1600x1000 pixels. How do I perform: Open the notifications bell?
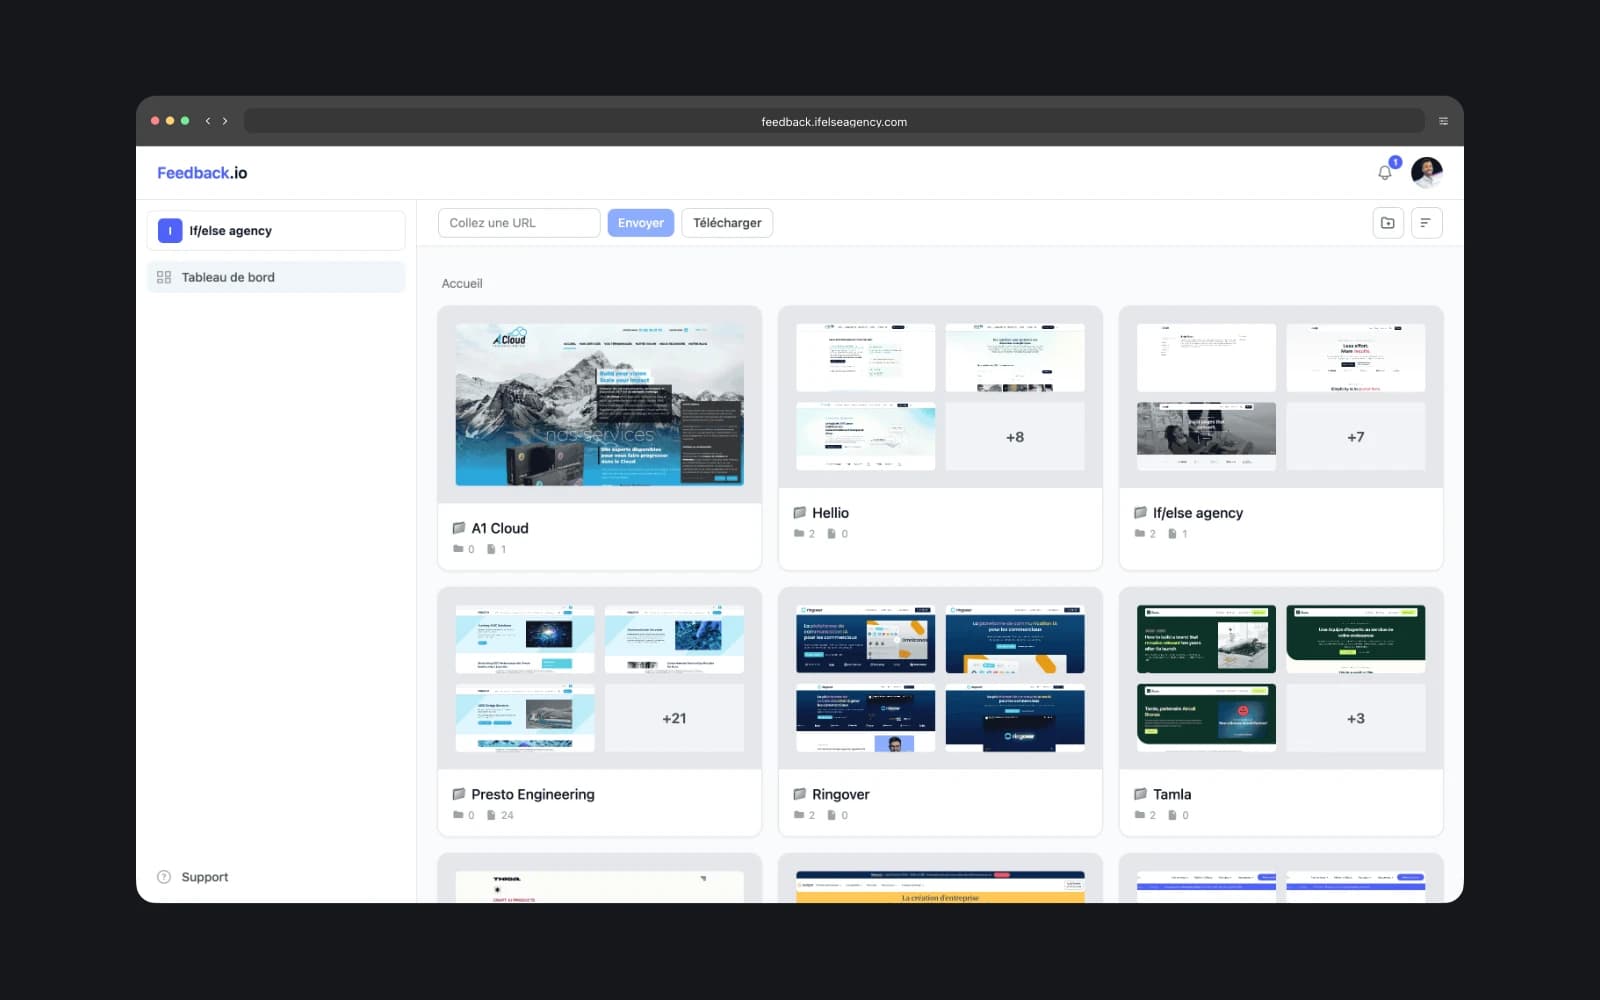click(x=1385, y=172)
